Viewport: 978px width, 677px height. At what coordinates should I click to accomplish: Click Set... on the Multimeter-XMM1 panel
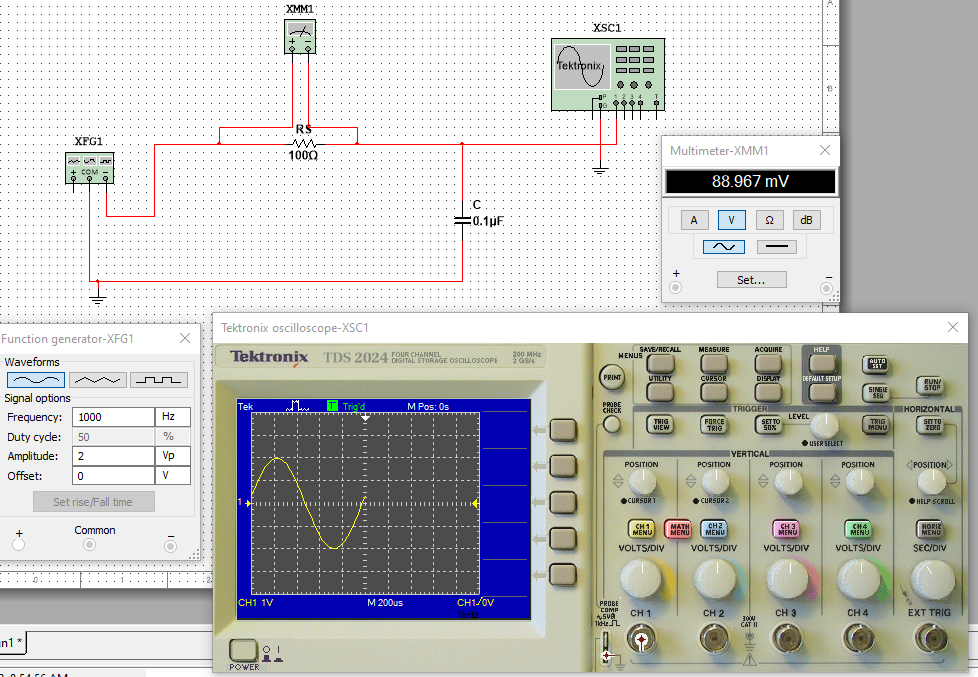coord(751,279)
